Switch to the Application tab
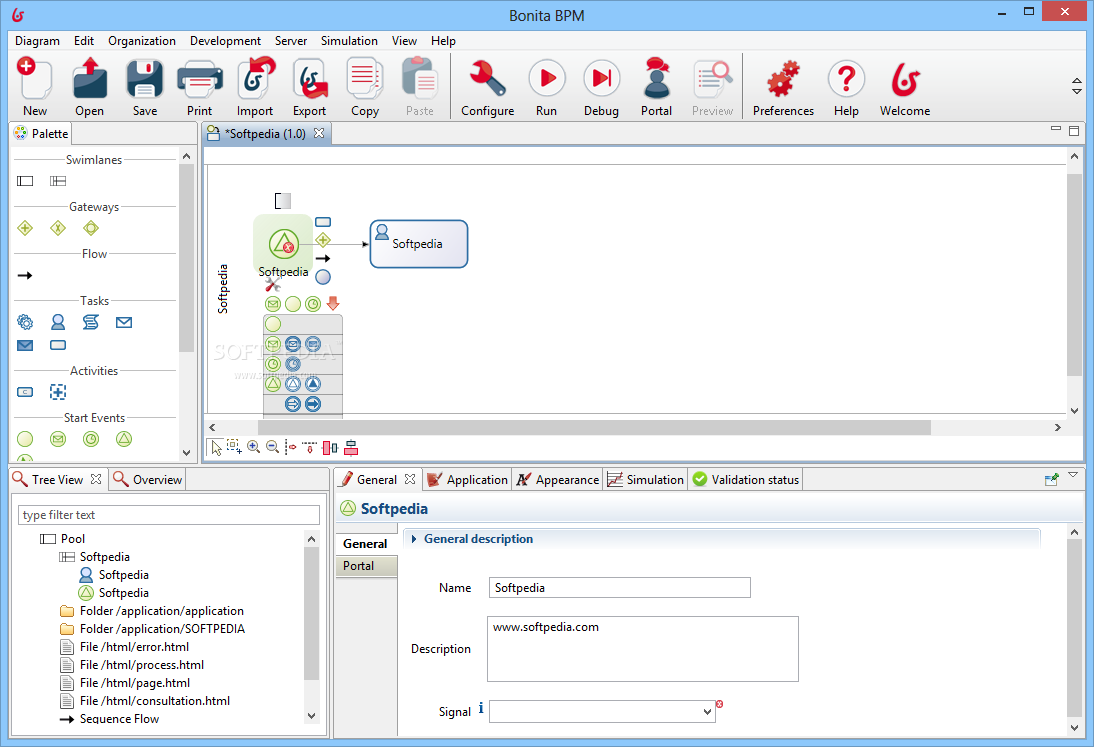The width and height of the screenshot is (1094, 747). point(467,480)
